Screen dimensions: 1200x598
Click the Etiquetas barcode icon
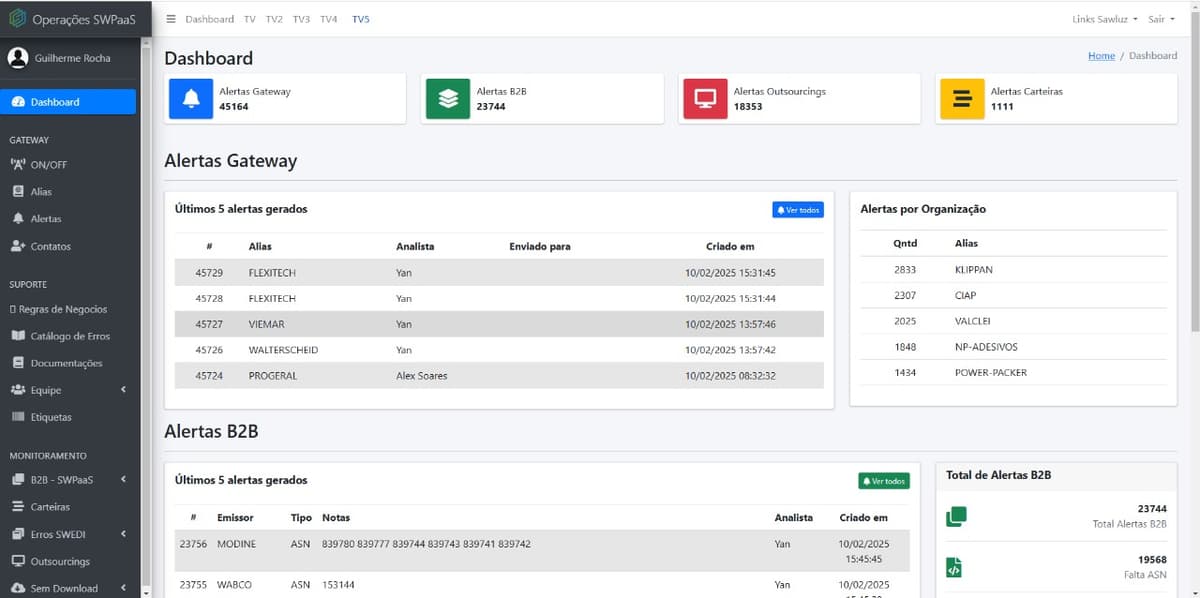(x=18, y=417)
